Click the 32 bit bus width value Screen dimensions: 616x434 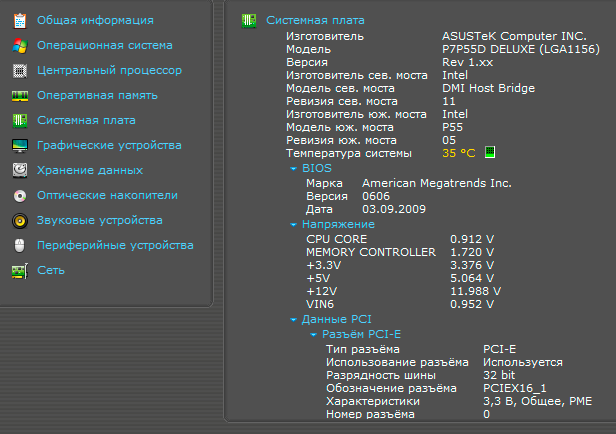tap(499, 375)
